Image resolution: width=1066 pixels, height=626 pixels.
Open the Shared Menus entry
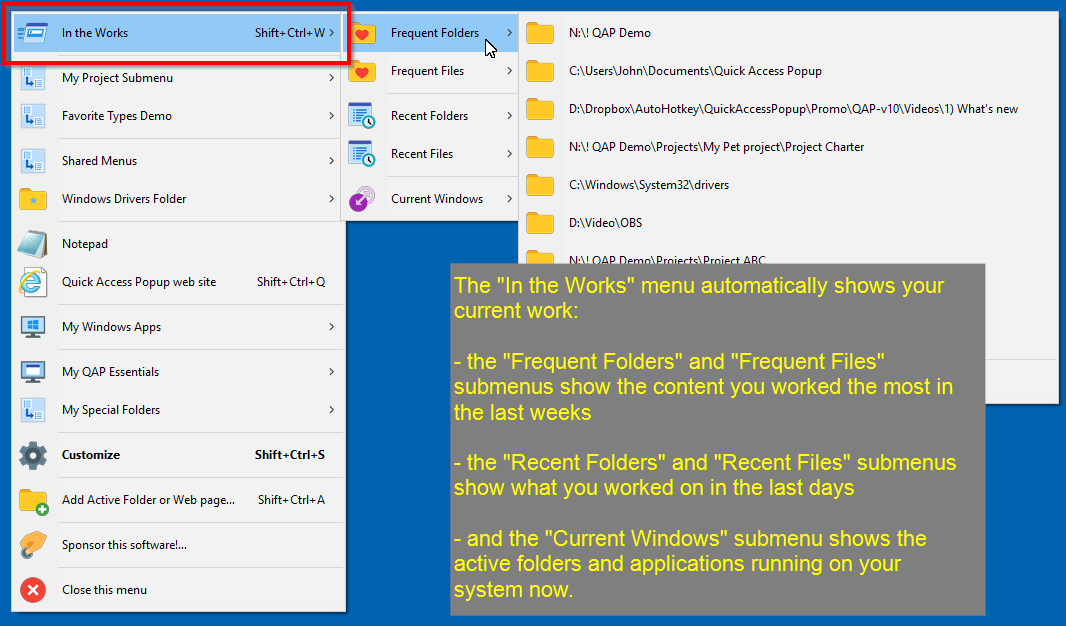178,161
